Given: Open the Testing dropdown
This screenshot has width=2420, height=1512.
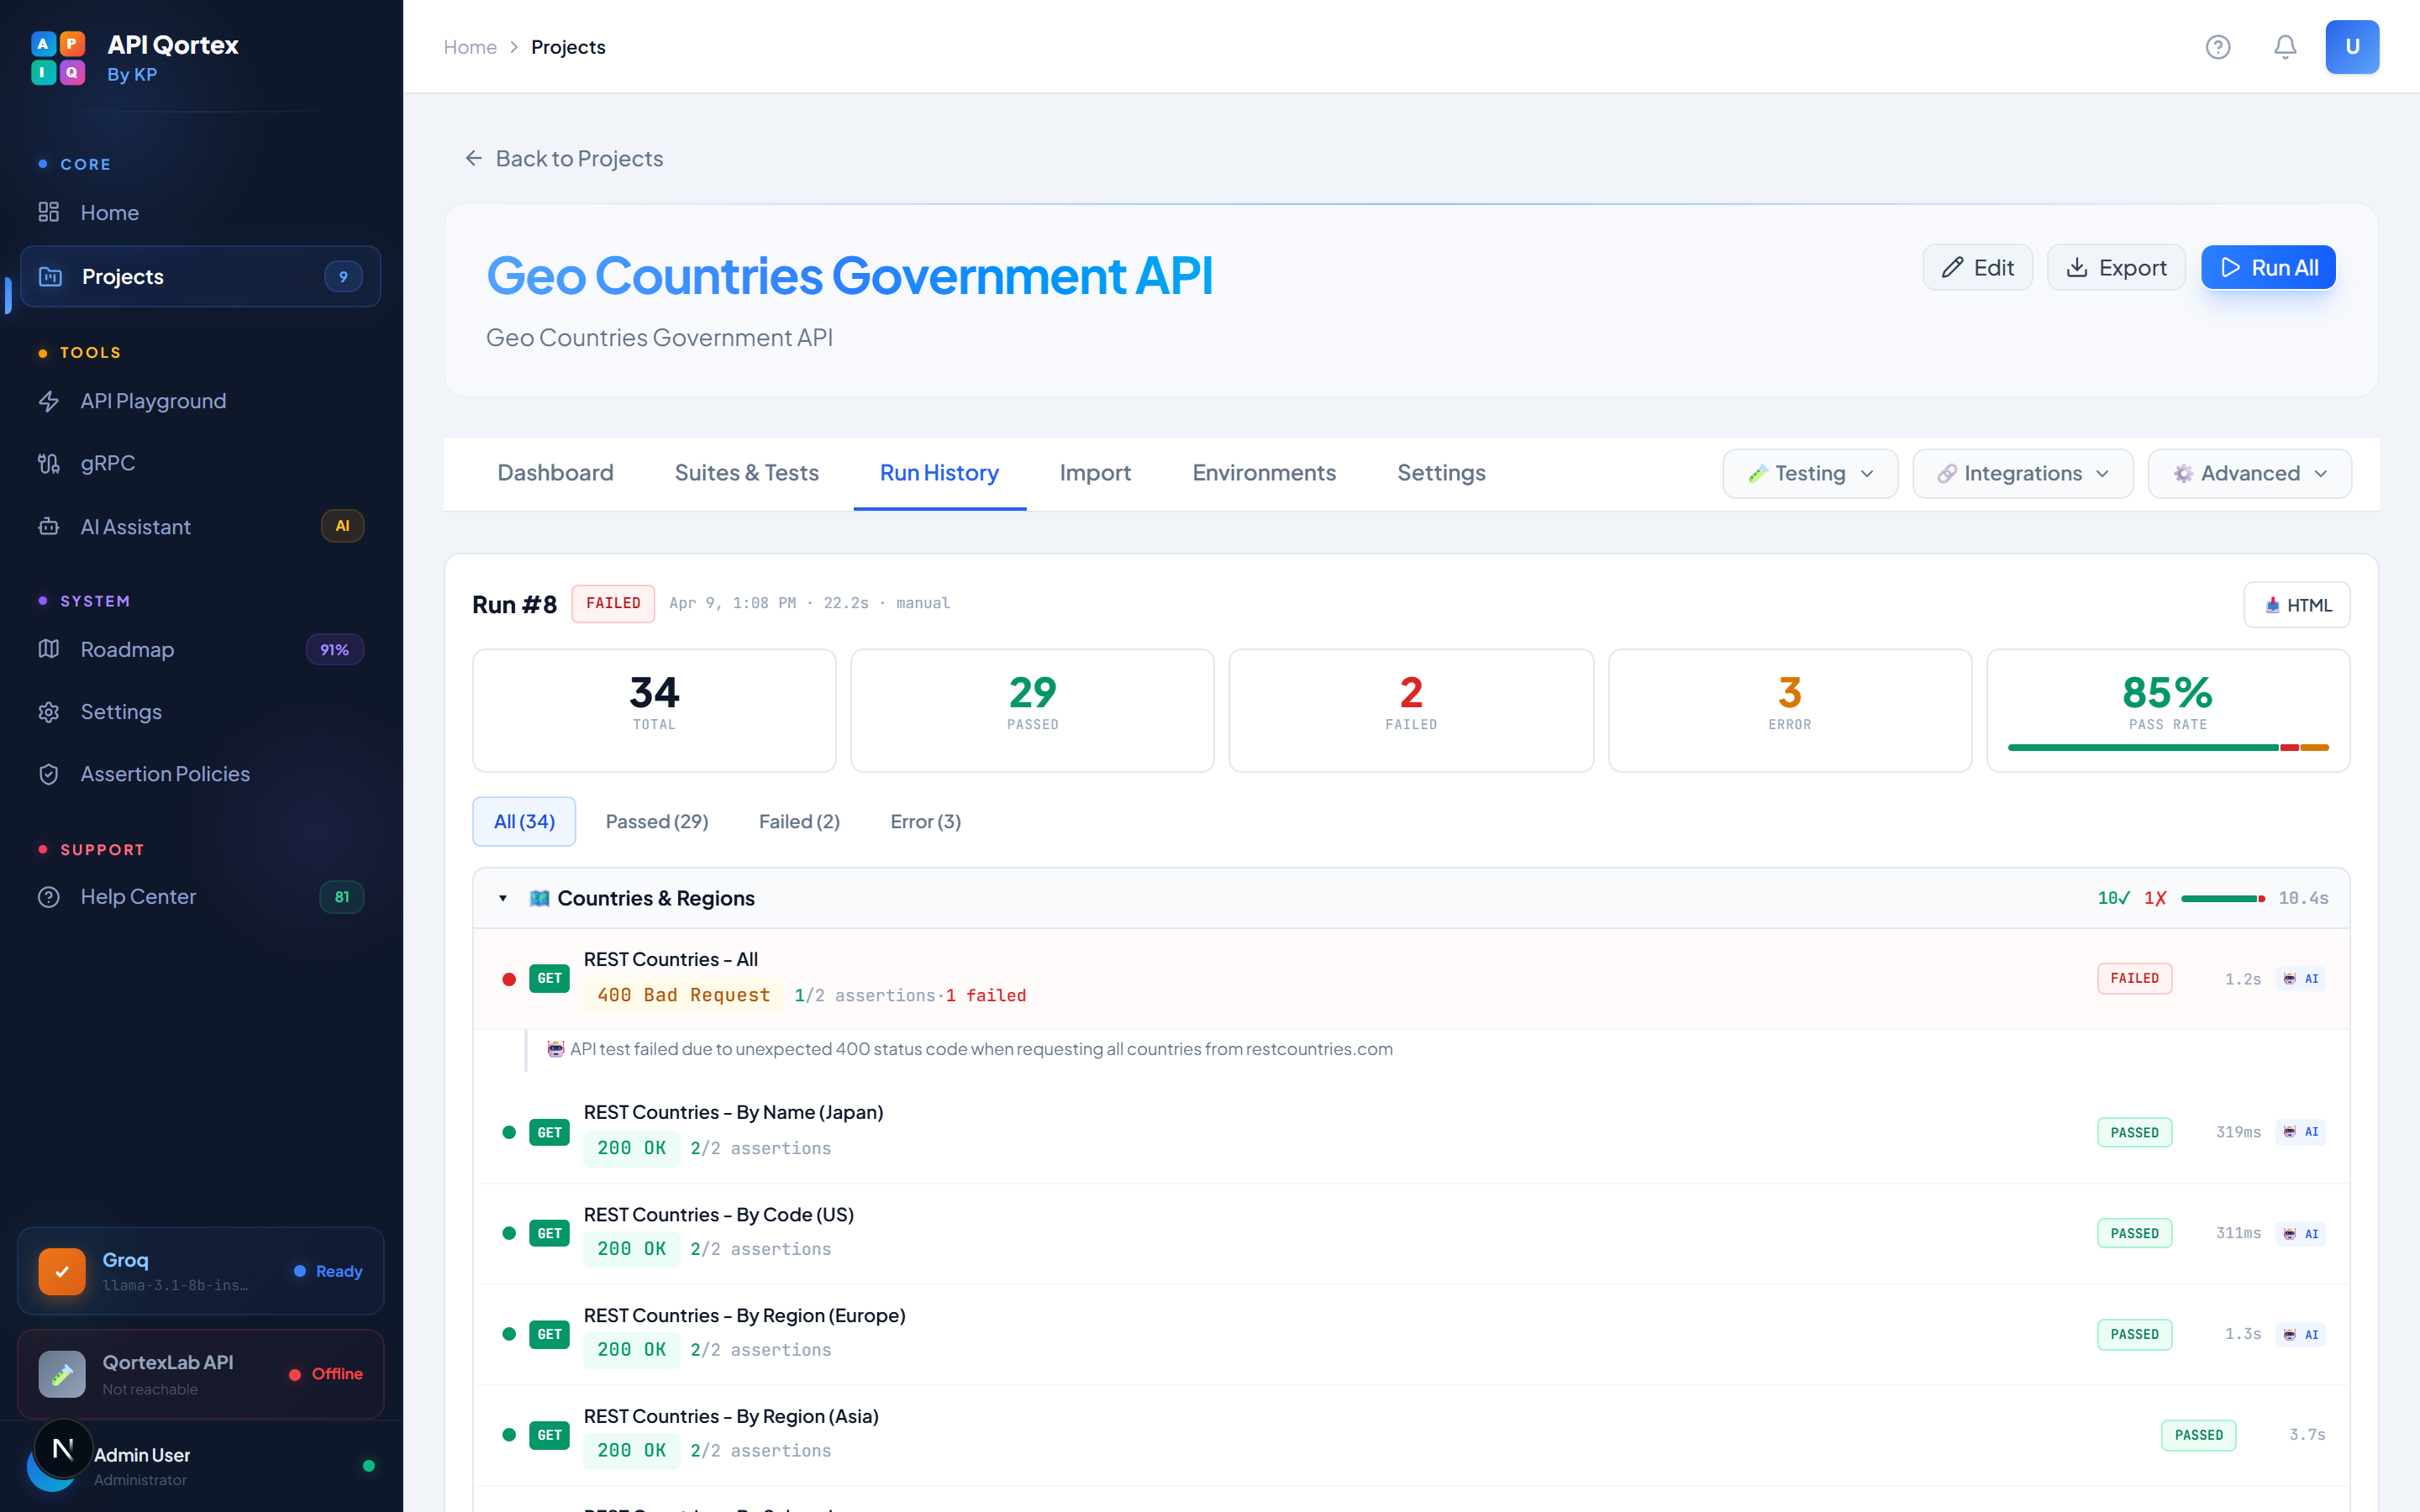Looking at the screenshot, I should pyautogui.click(x=1809, y=473).
